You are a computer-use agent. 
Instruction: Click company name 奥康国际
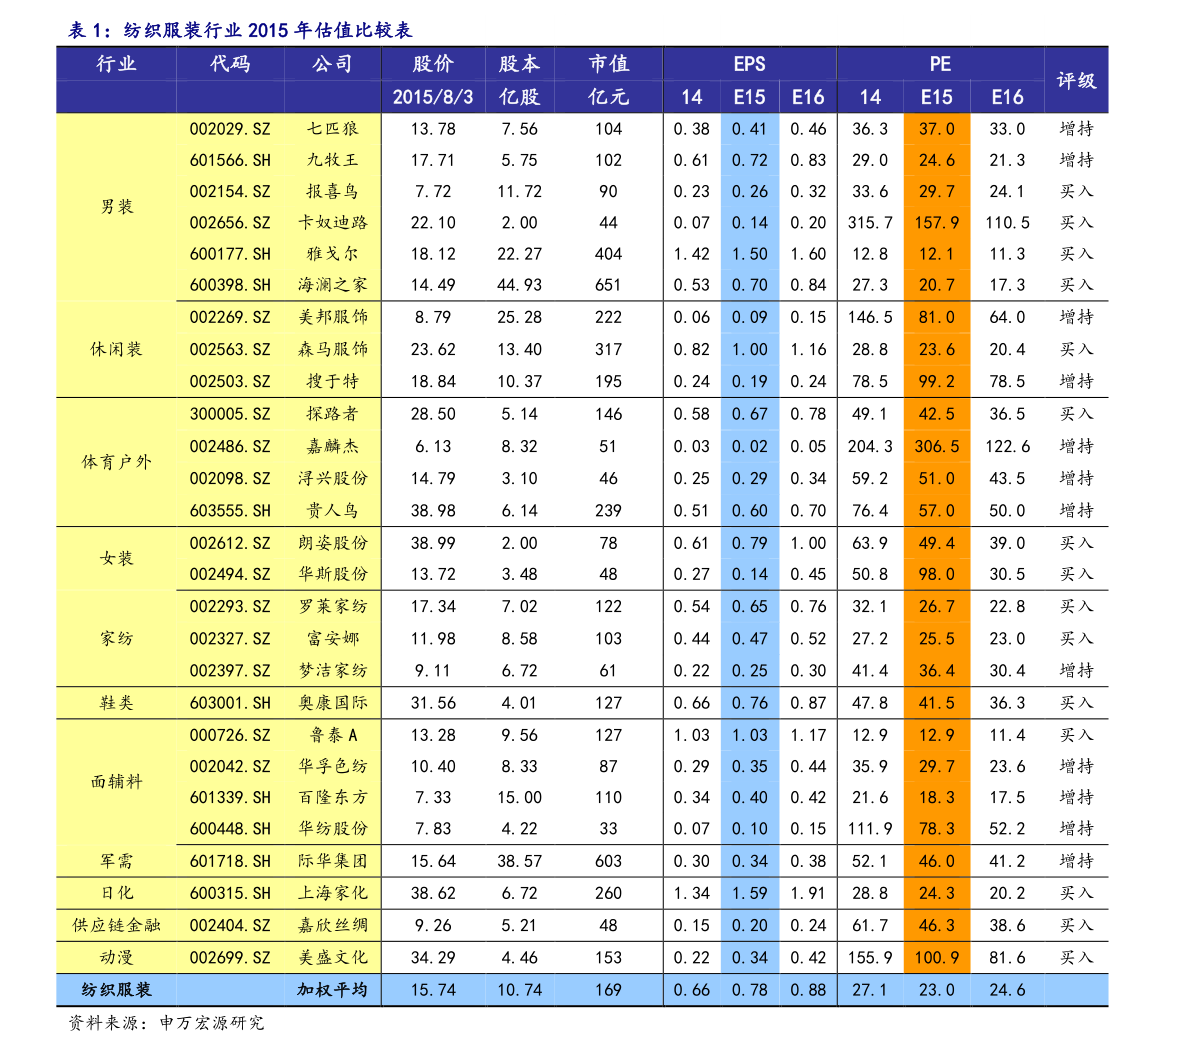333,703
